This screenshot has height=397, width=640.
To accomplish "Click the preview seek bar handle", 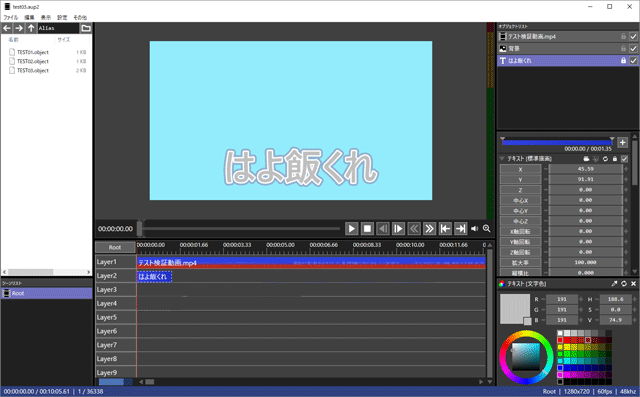I will [140, 228].
